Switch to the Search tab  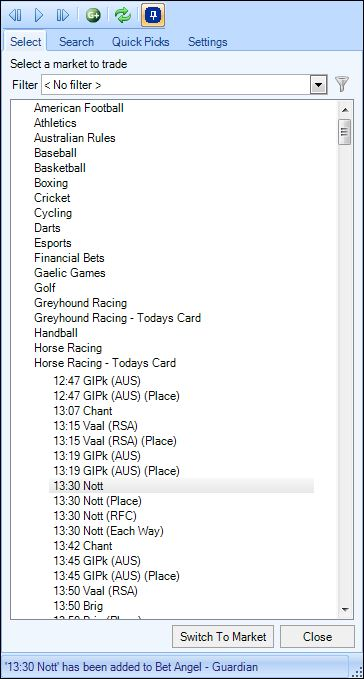tap(76, 42)
